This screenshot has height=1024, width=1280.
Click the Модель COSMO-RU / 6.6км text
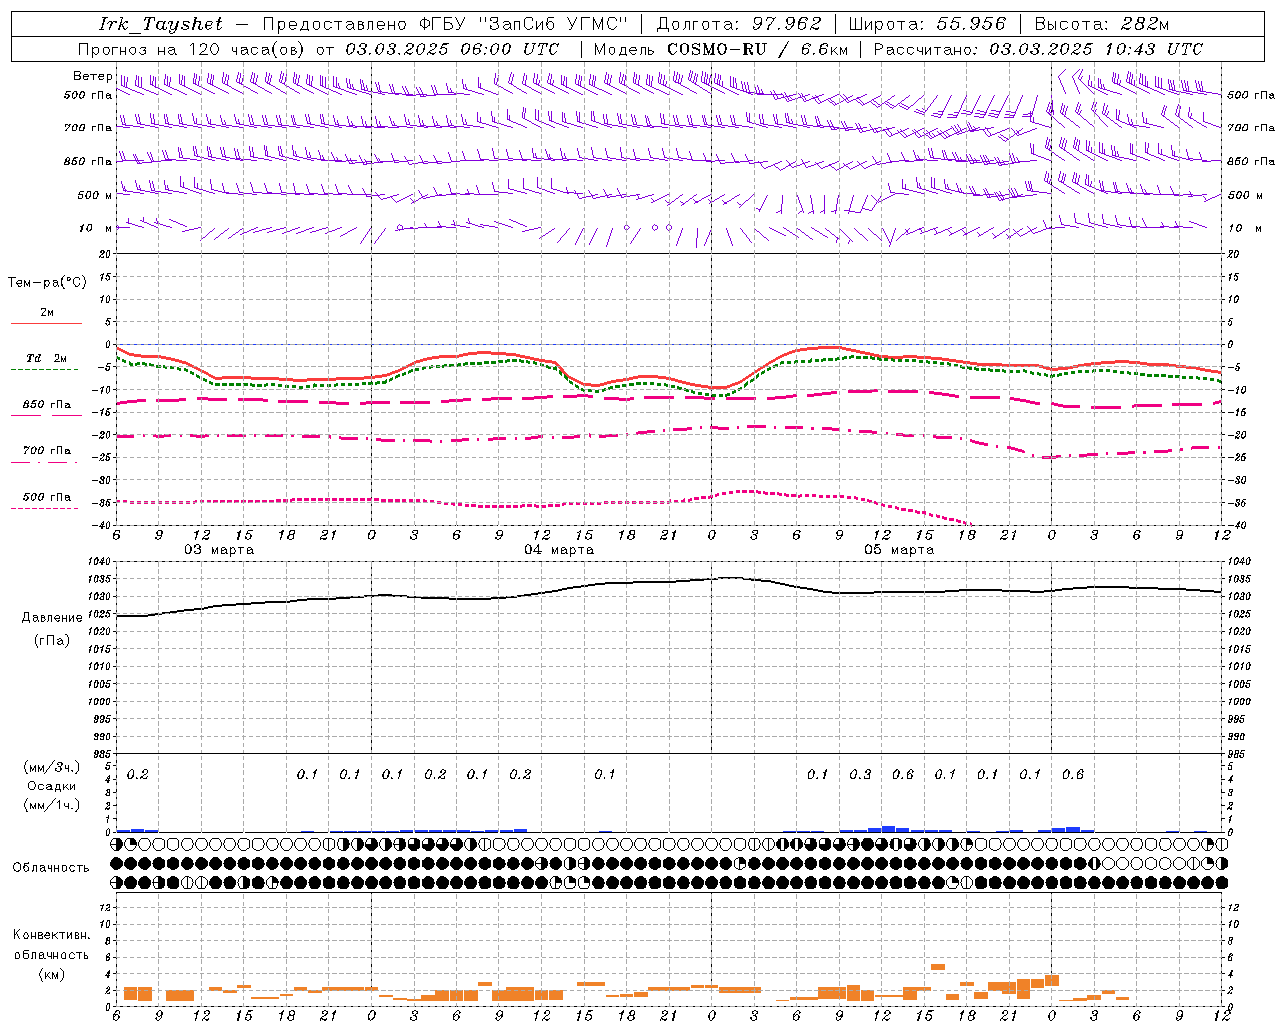pos(720,49)
